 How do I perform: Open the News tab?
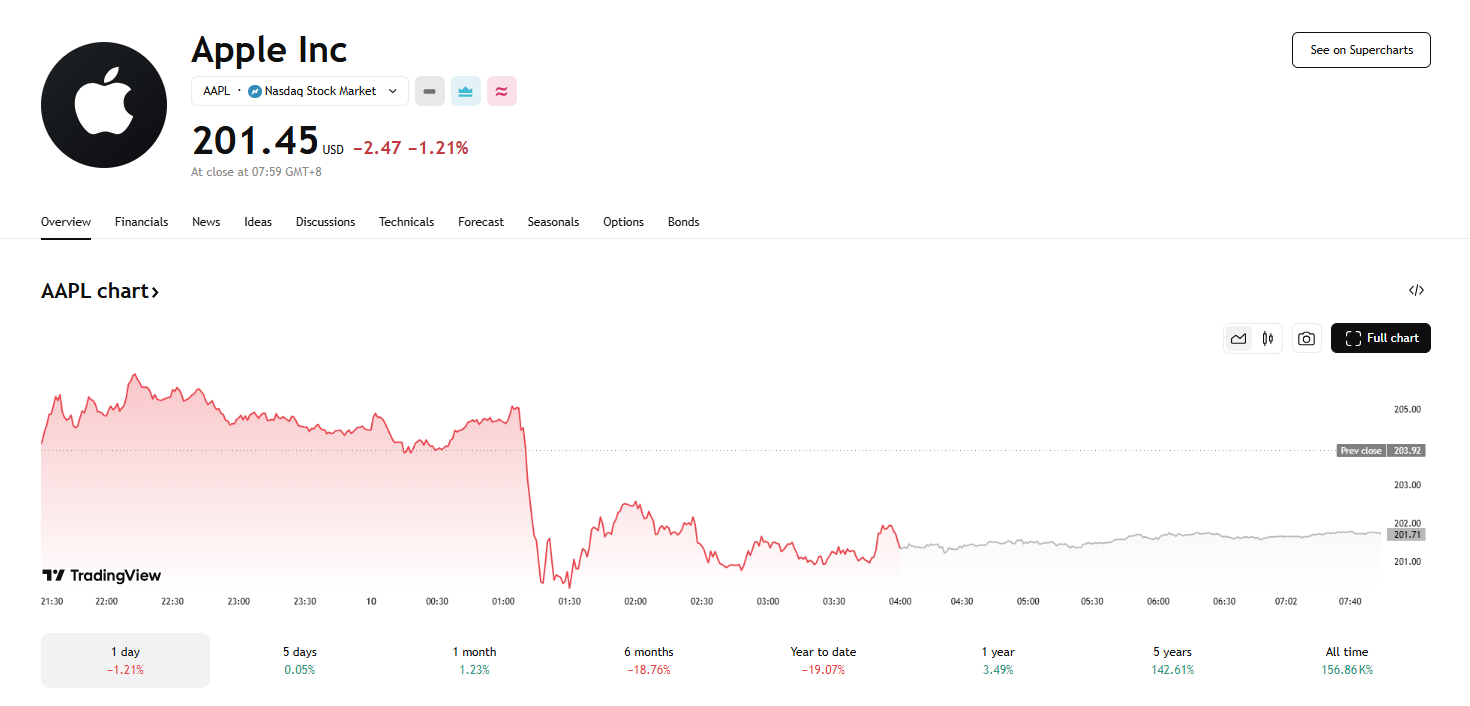pos(206,222)
